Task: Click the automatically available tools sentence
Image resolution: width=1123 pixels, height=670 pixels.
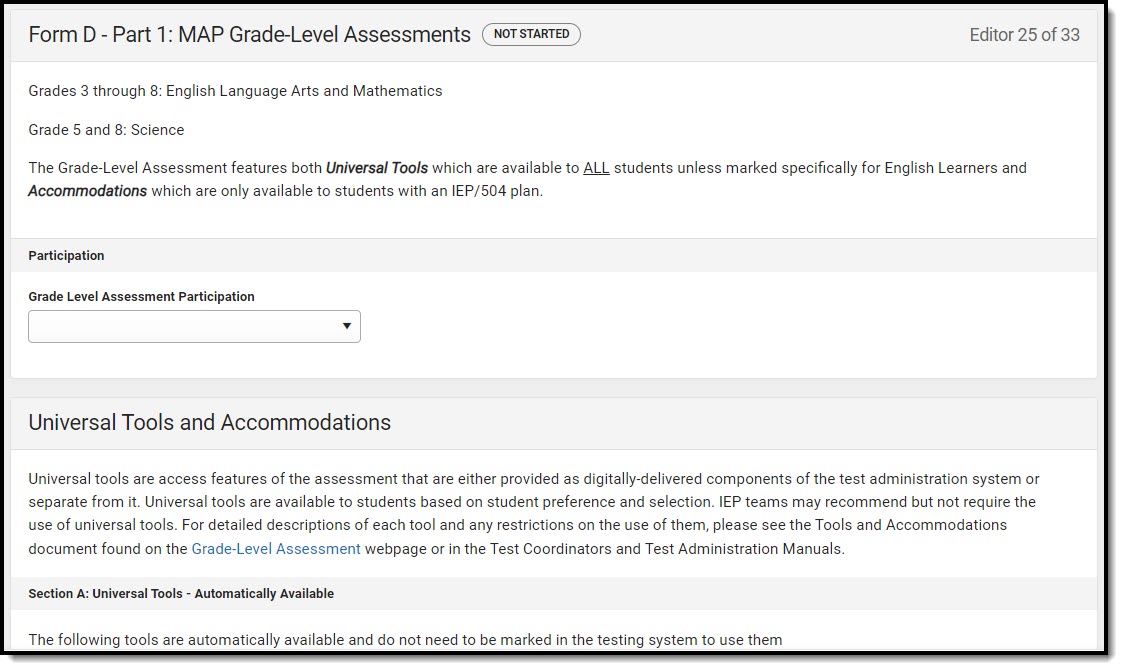Action: [x=405, y=640]
